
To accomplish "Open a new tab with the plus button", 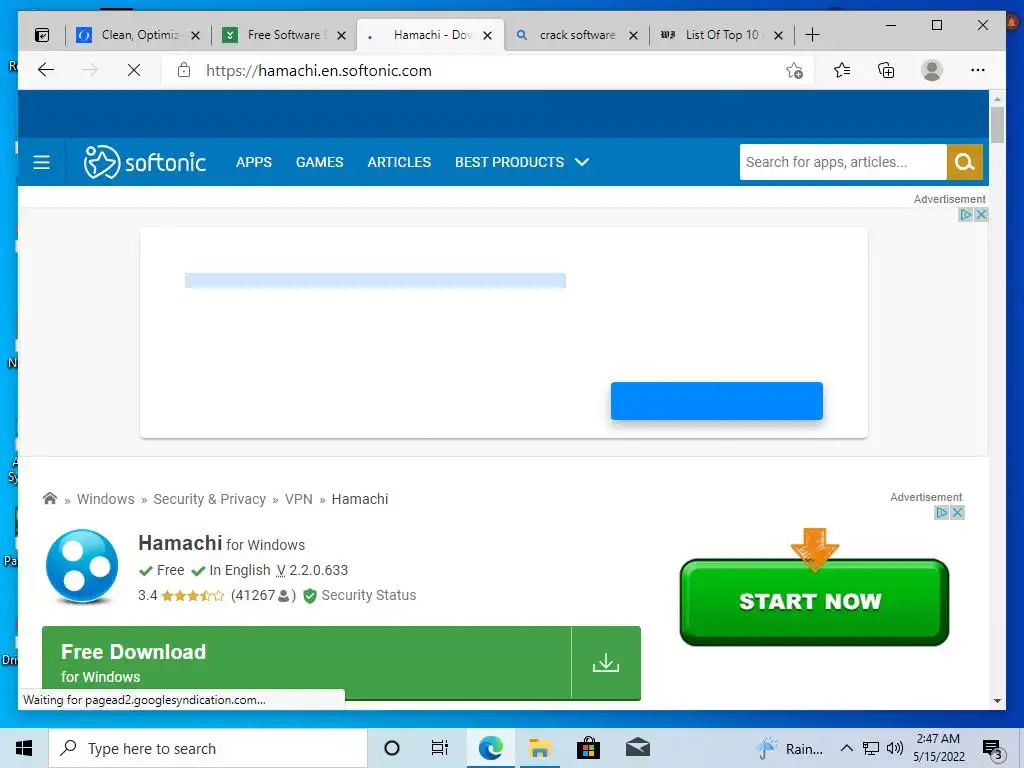I will (x=812, y=35).
